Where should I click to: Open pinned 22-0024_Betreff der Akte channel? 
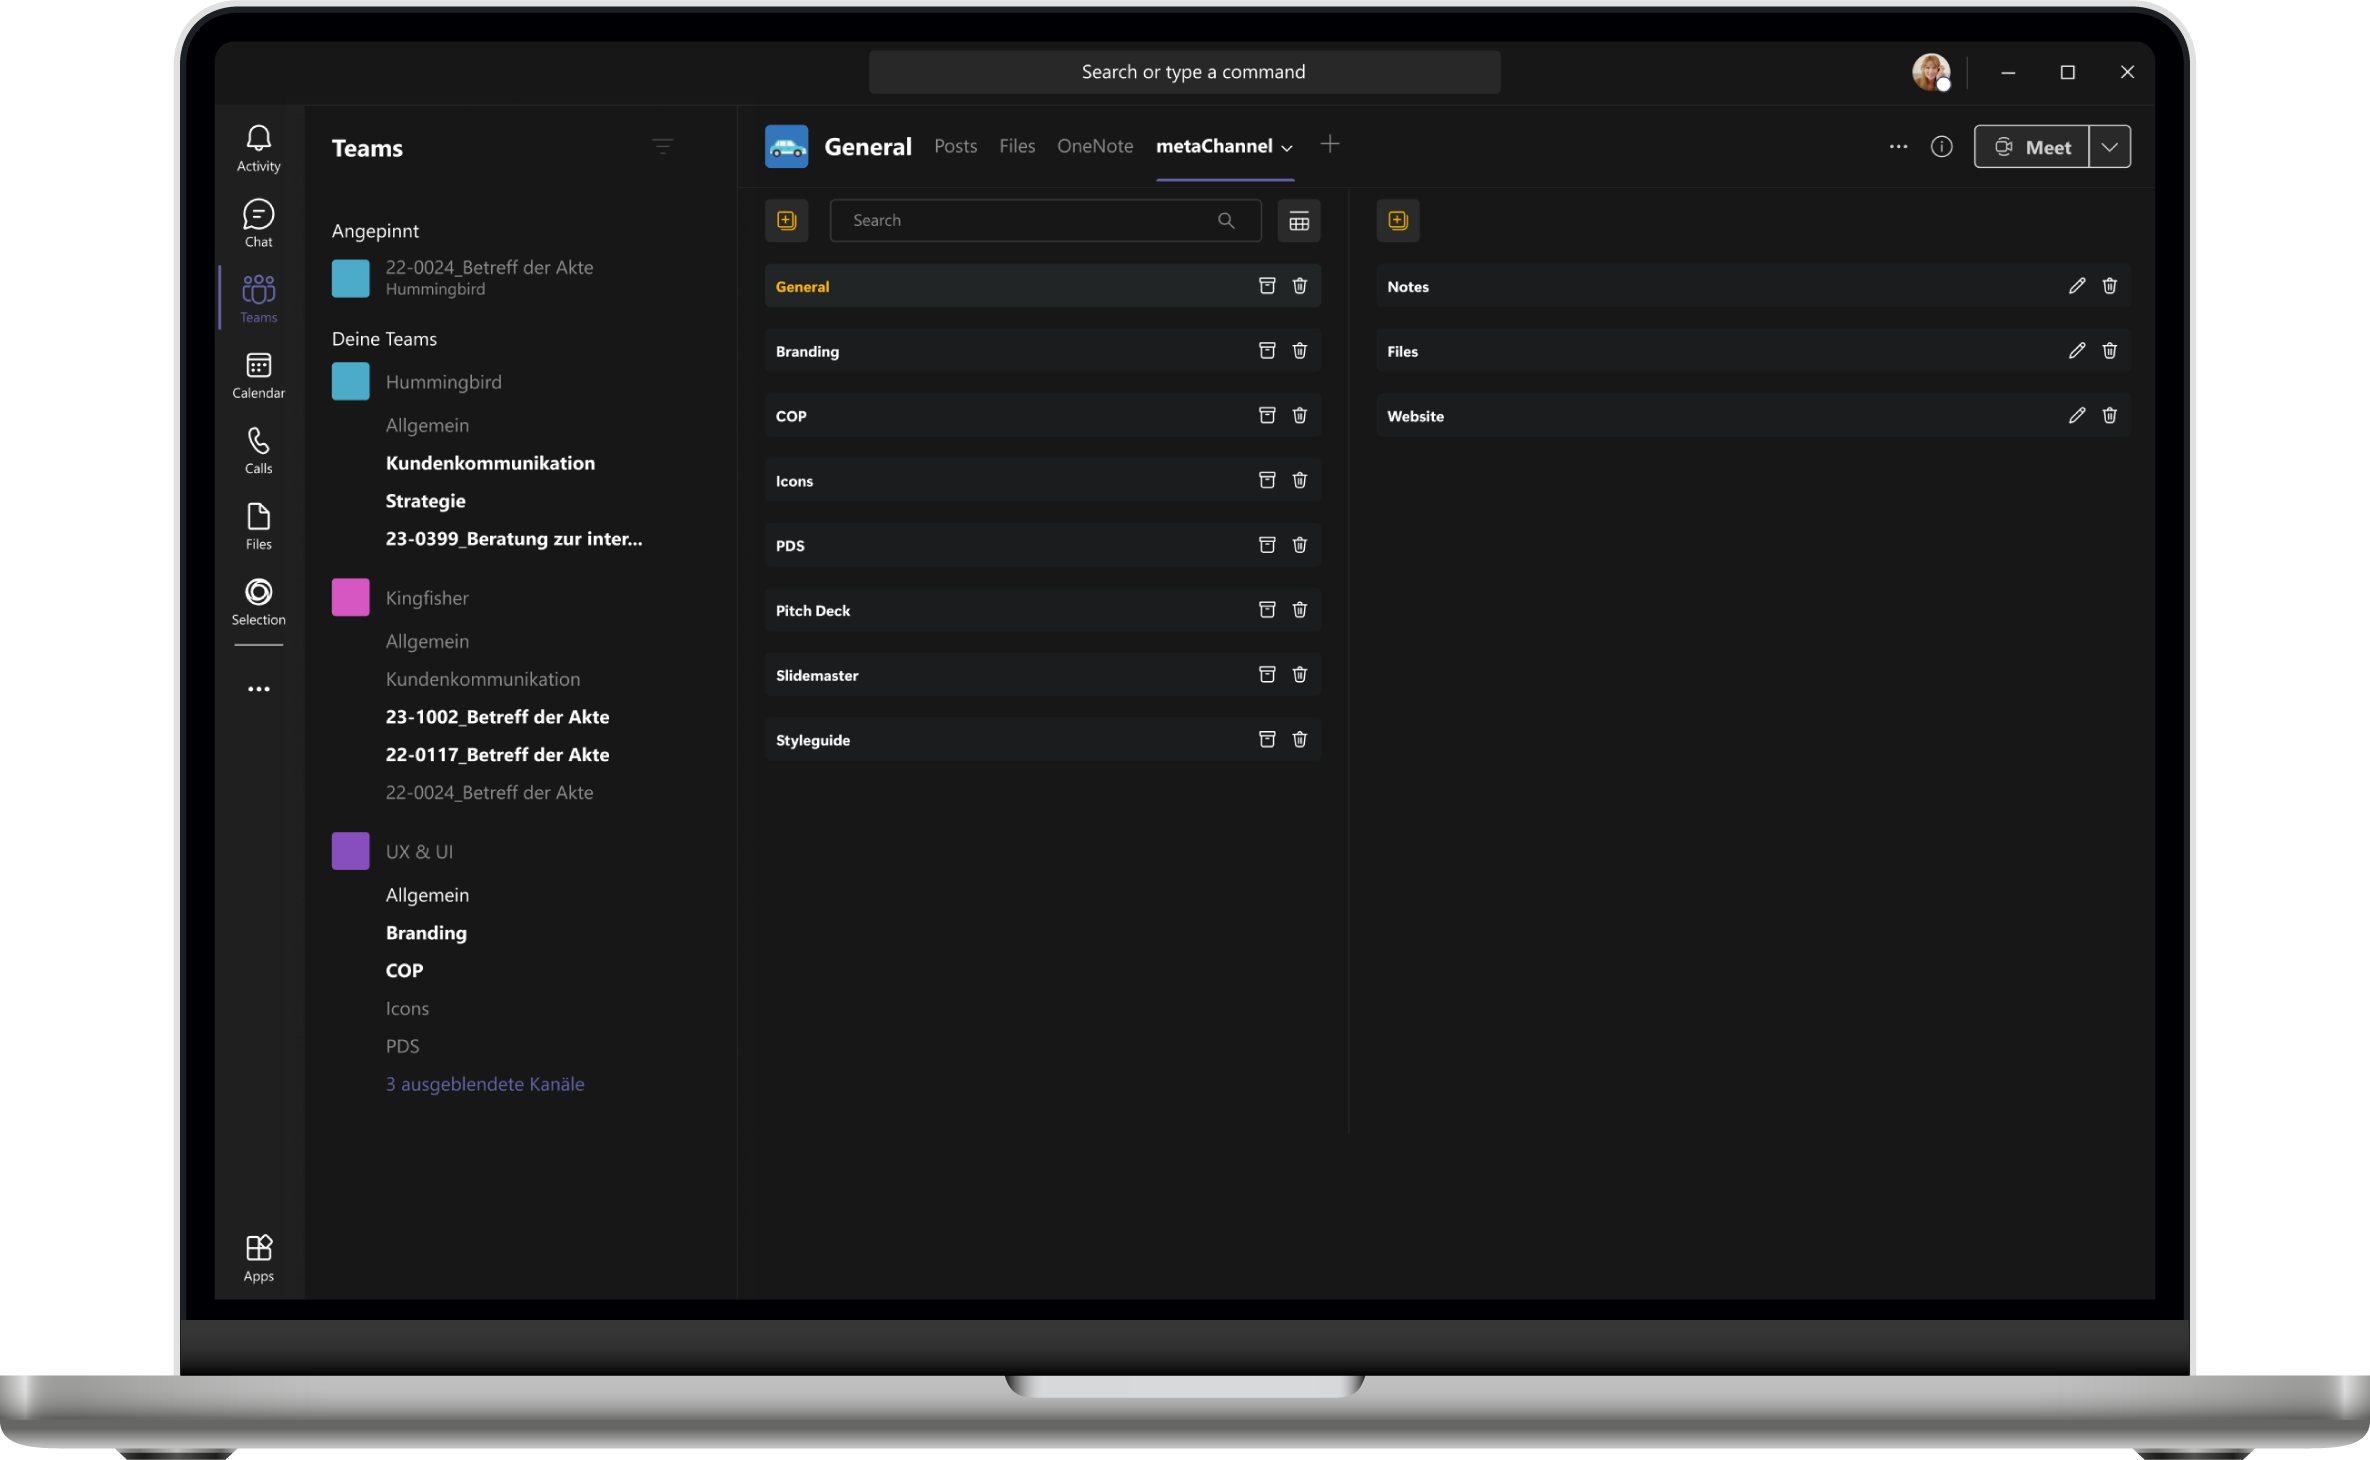[x=490, y=277]
